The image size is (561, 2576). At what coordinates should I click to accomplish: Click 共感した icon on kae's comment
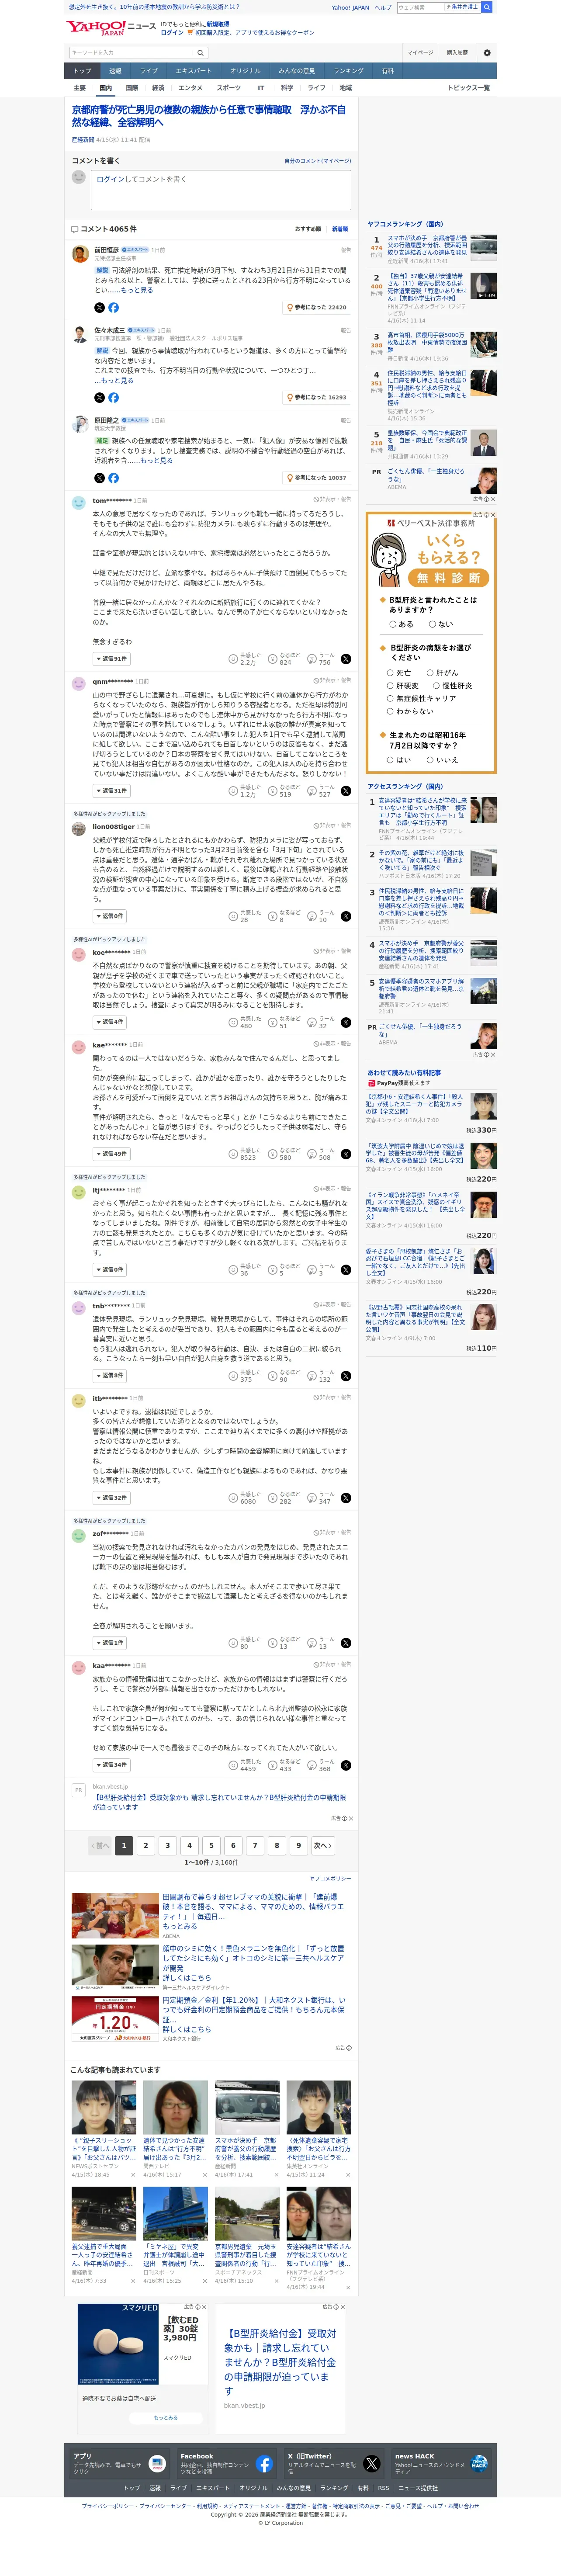(233, 1154)
